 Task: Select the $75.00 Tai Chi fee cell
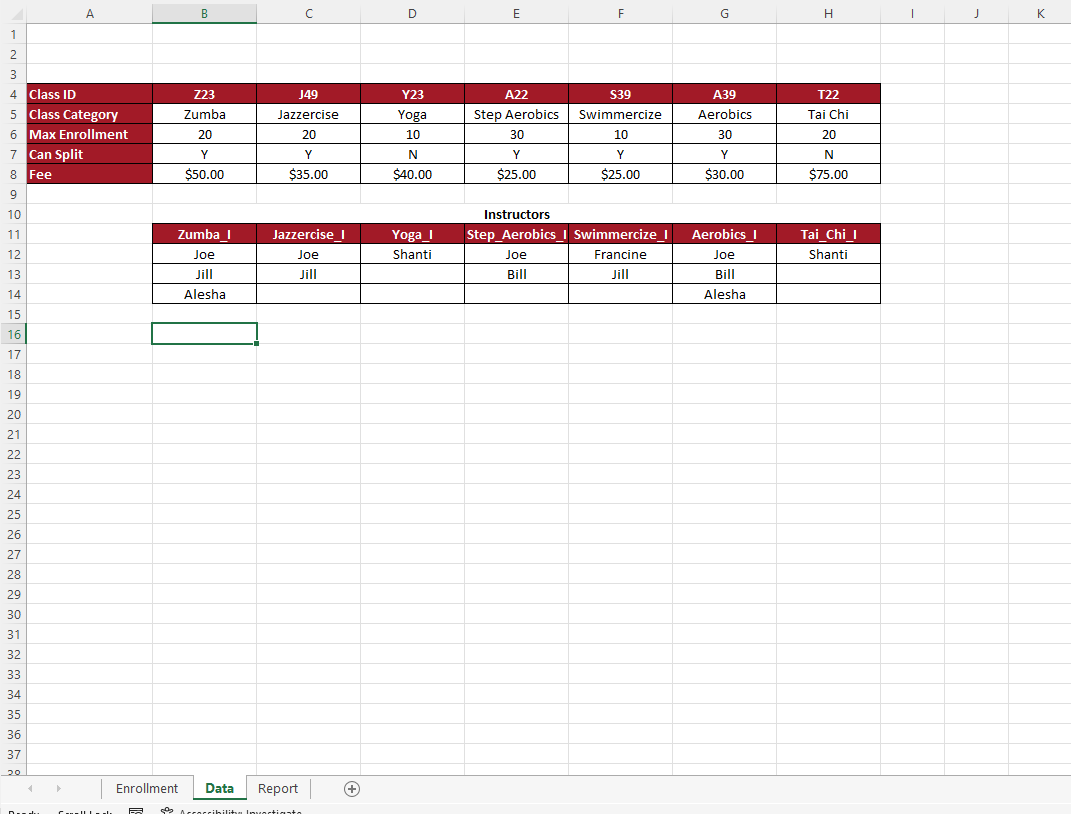coord(828,174)
